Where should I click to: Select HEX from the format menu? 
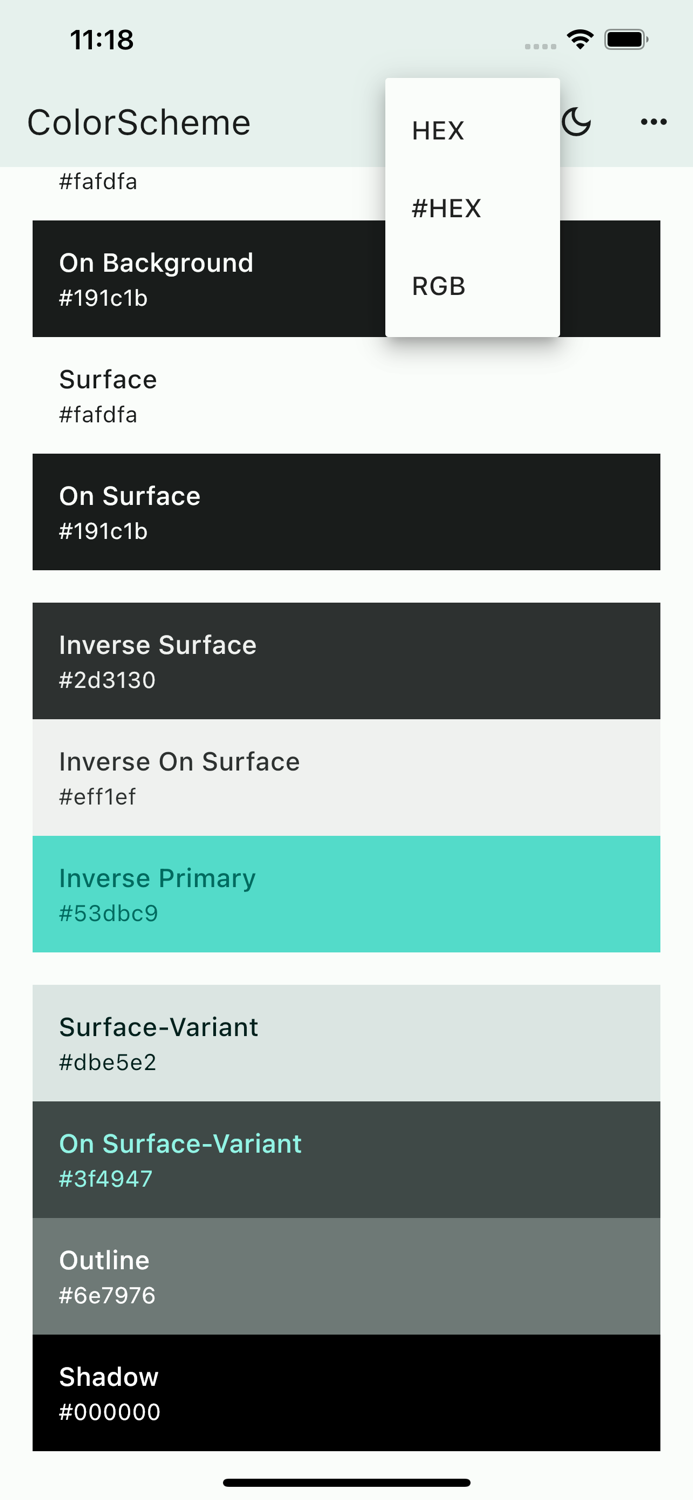point(437,131)
